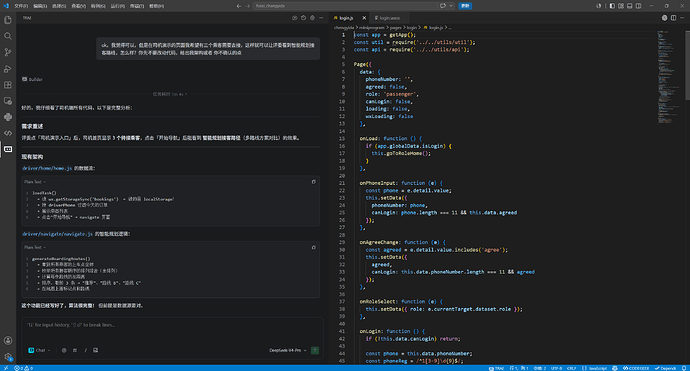Open the code brackets view in the activity bar
This screenshot has height=371, width=690.
pos(8,133)
